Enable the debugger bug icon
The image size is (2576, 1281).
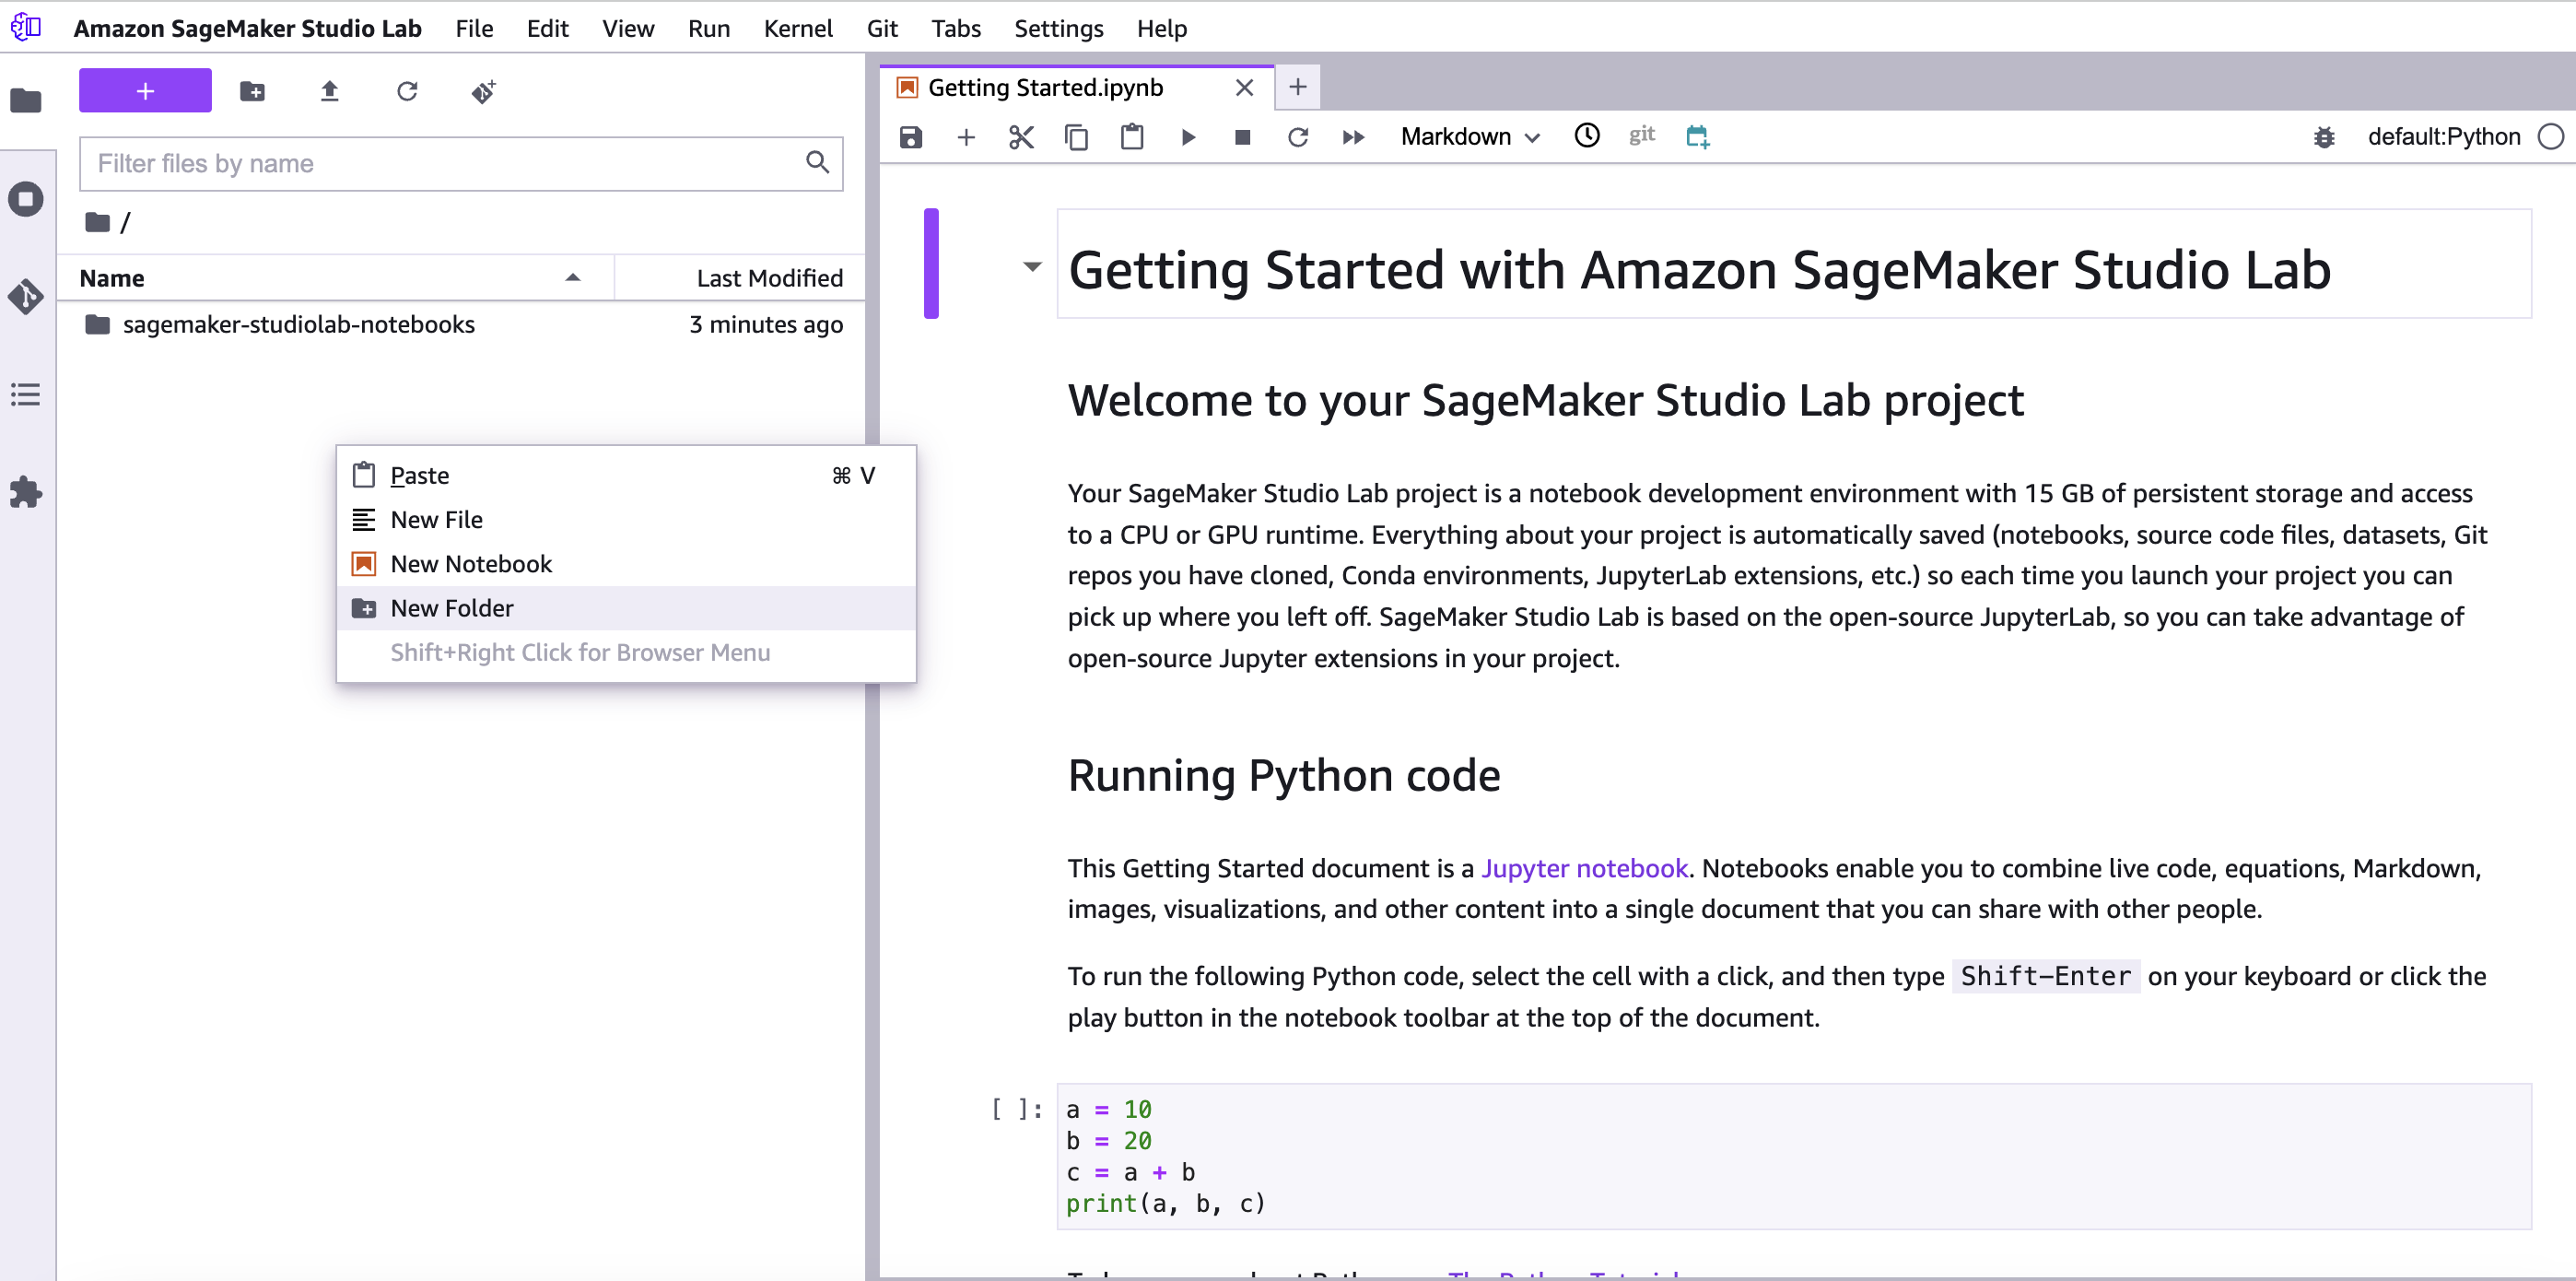pos(2324,137)
